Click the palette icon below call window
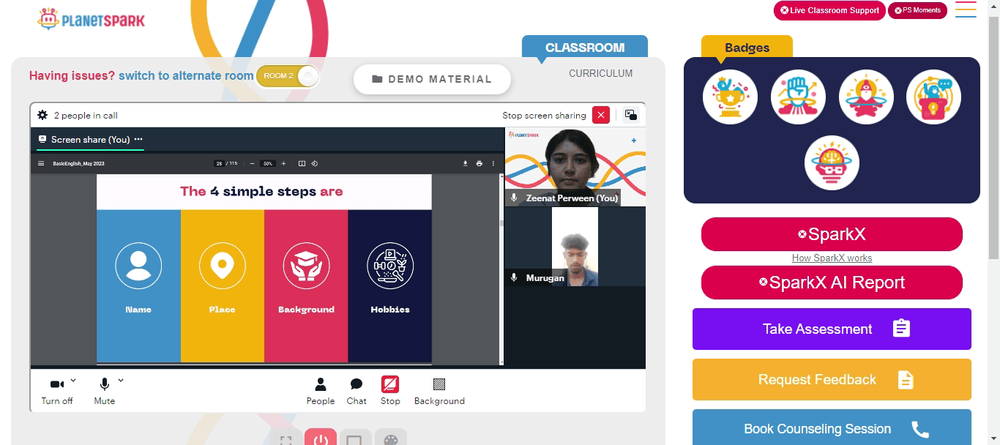 tap(390, 439)
